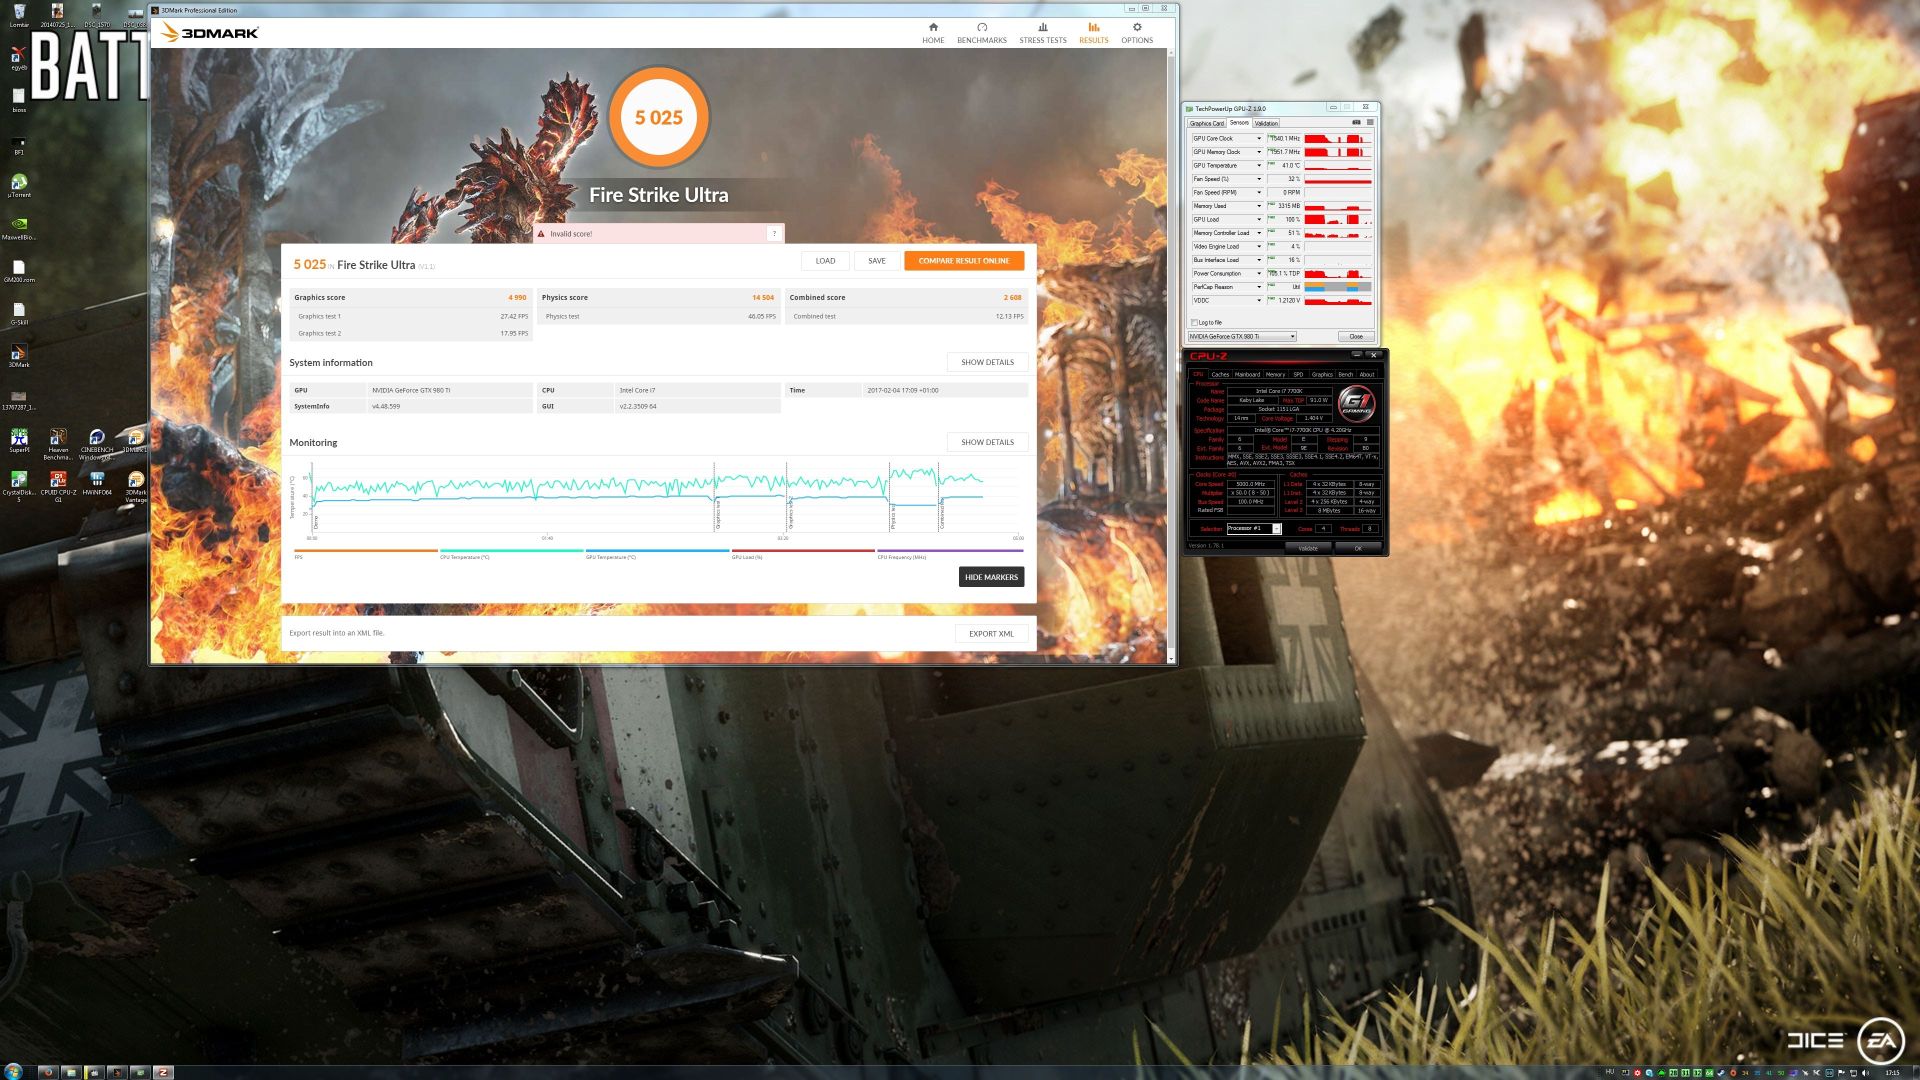Screen dimensions: 1920x1080
Task: Open 3DMark Benchmarks section
Action: pyautogui.click(x=982, y=33)
